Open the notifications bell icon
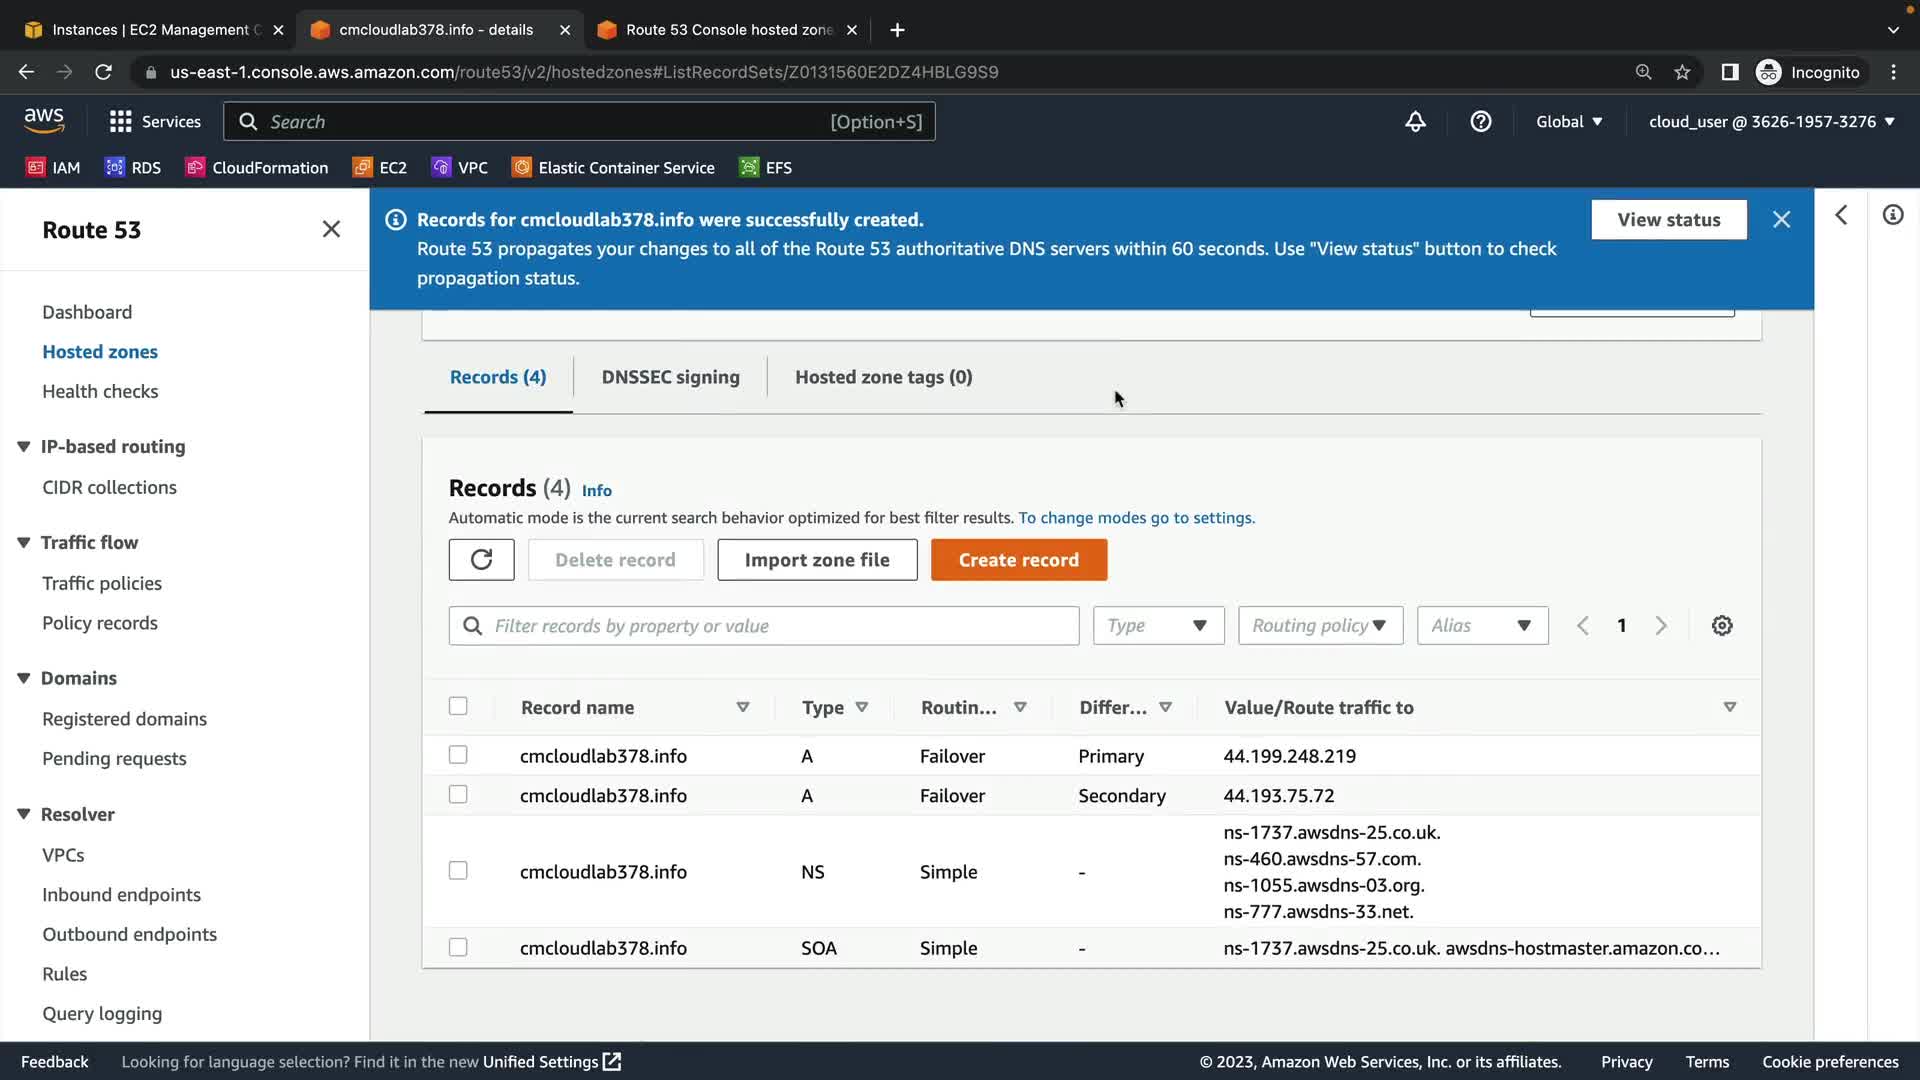The width and height of the screenshot is (1920, 1080). pos(1415,122)
